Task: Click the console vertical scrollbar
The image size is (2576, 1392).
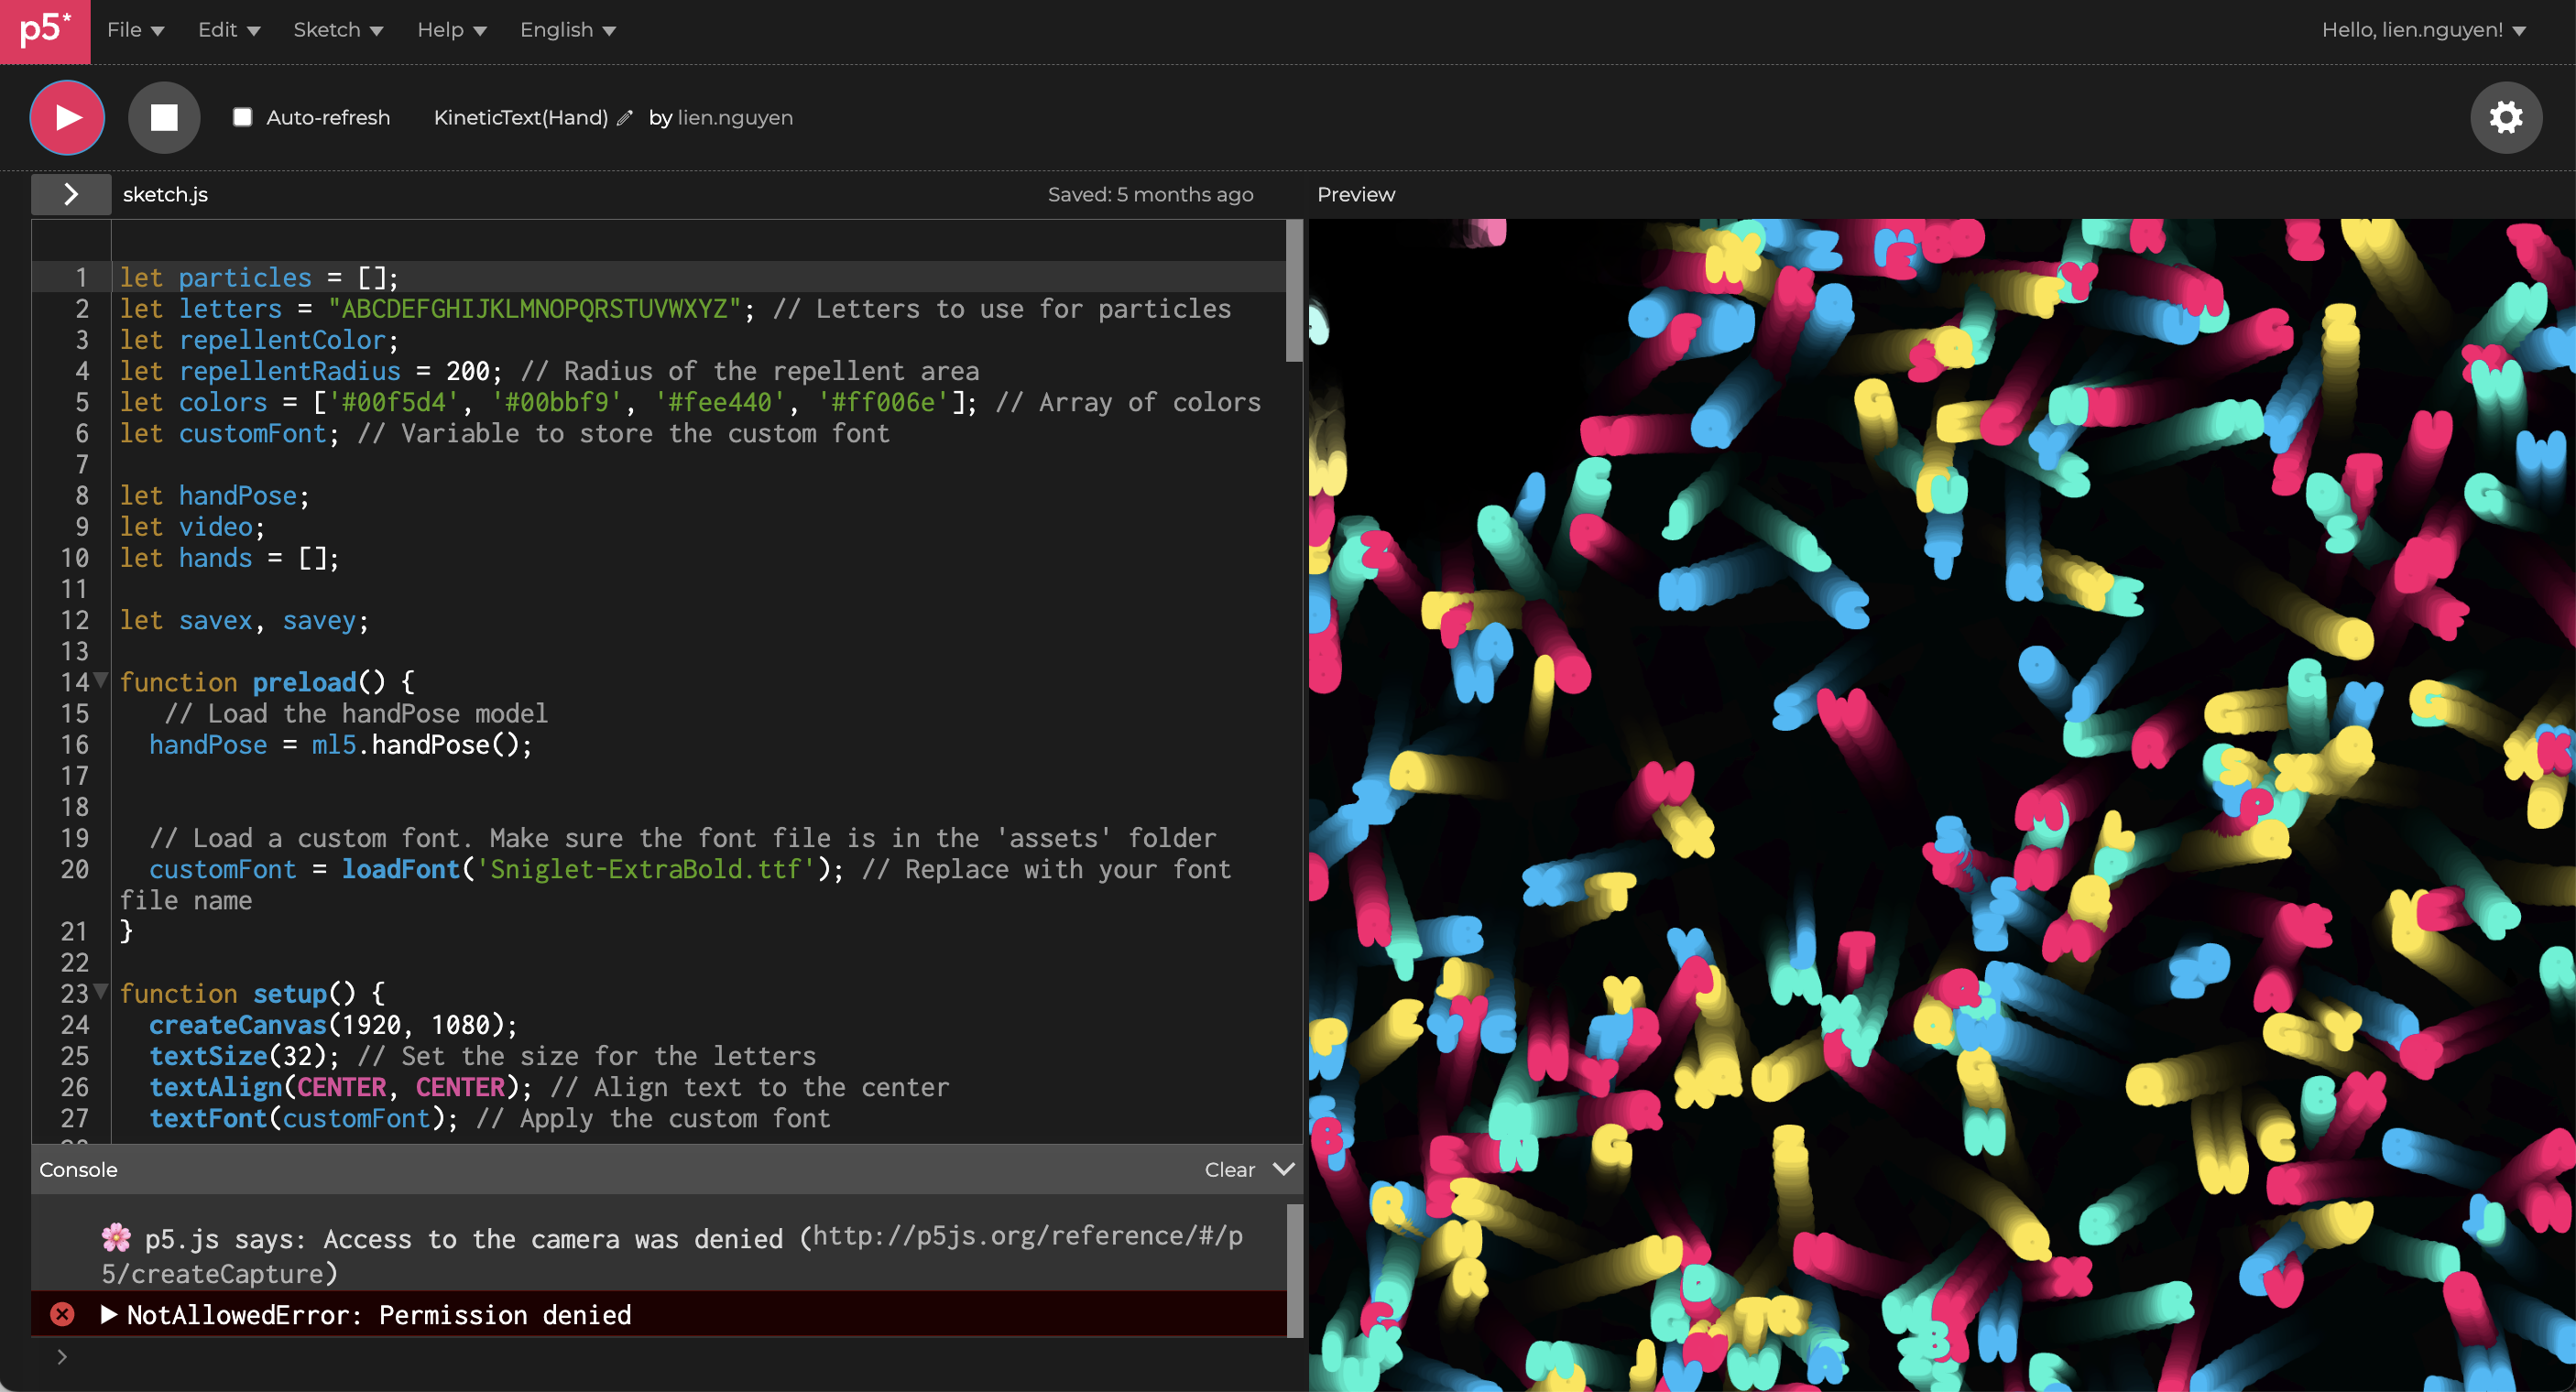Action: pyautogui.click(x=1294, y=1270)
